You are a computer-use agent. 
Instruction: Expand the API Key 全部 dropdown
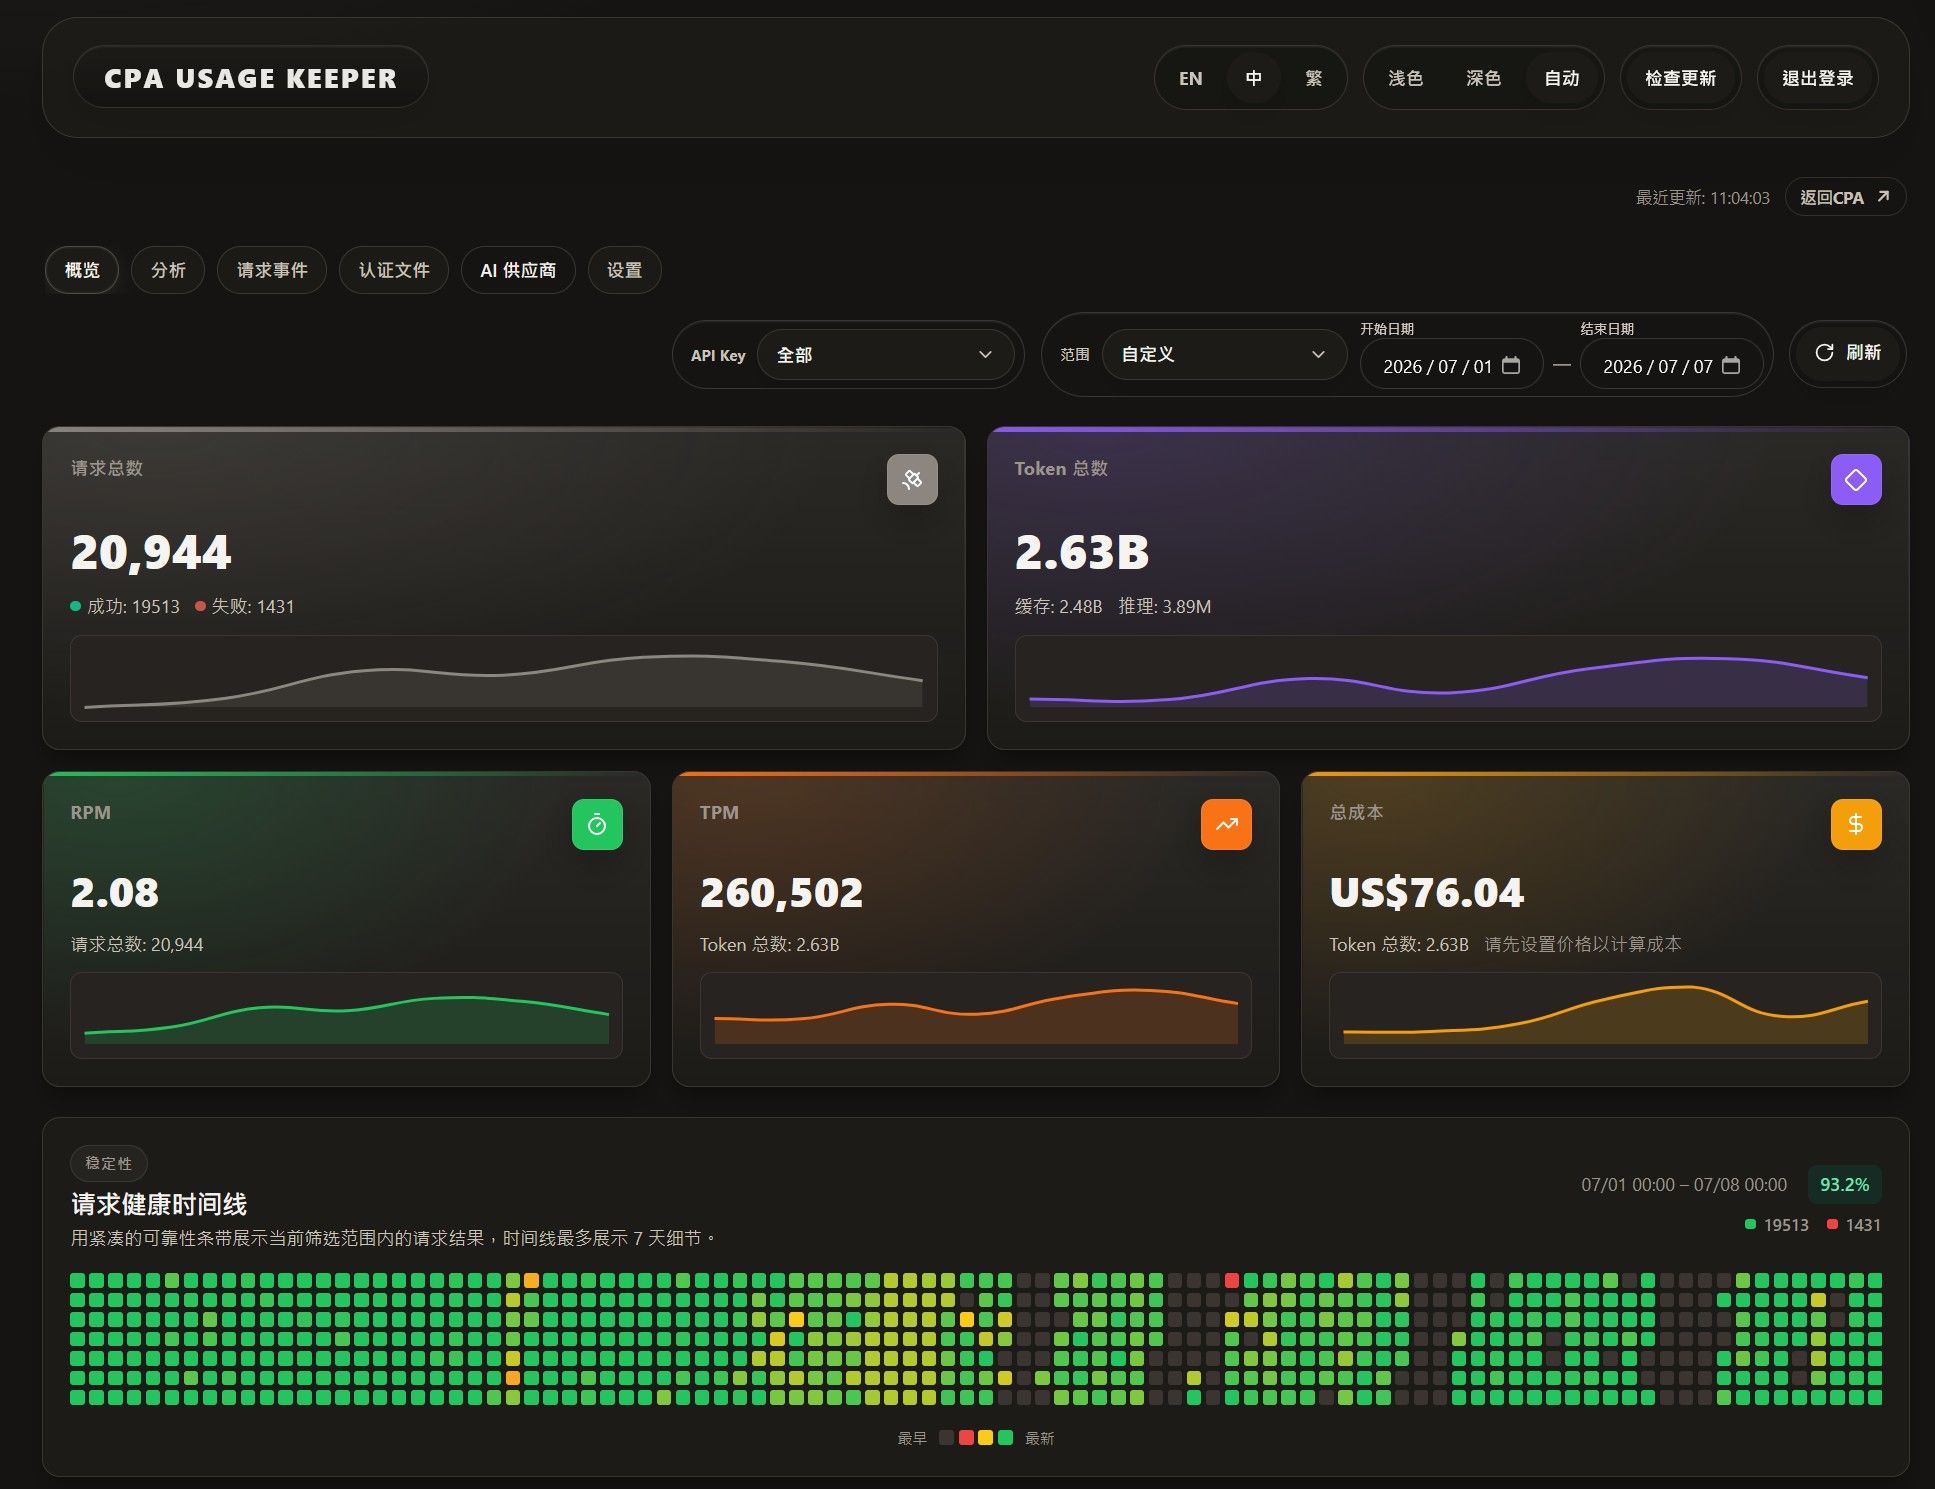tap(885, 355)
